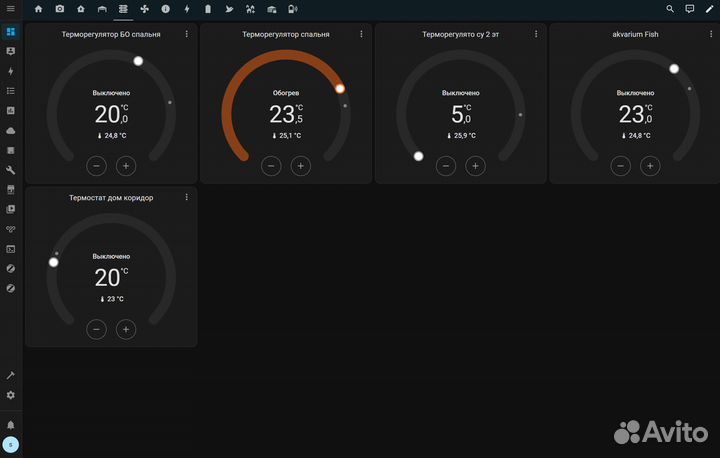Click the search magnifier icon
Viewport: 720px width, 458px height.
(x=670, y=9)
